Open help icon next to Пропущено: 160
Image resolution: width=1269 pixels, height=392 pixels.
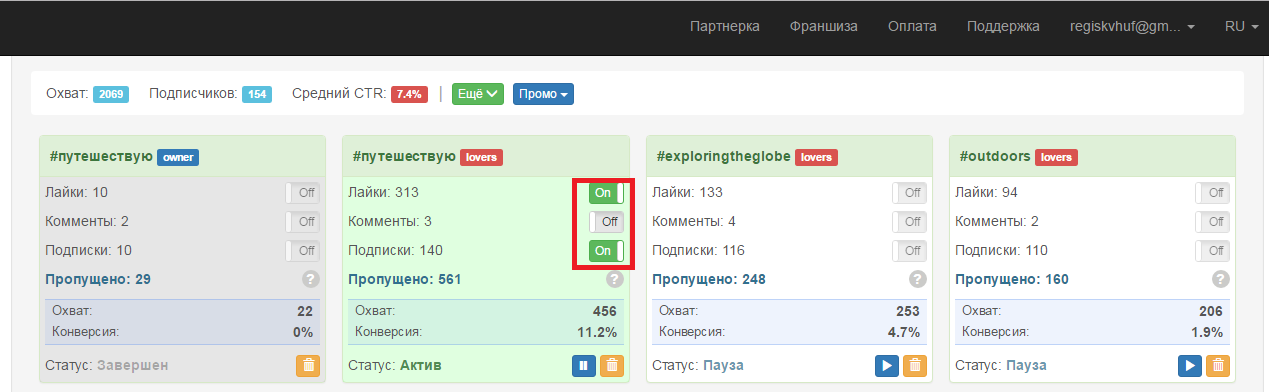tap(1221, 280)
